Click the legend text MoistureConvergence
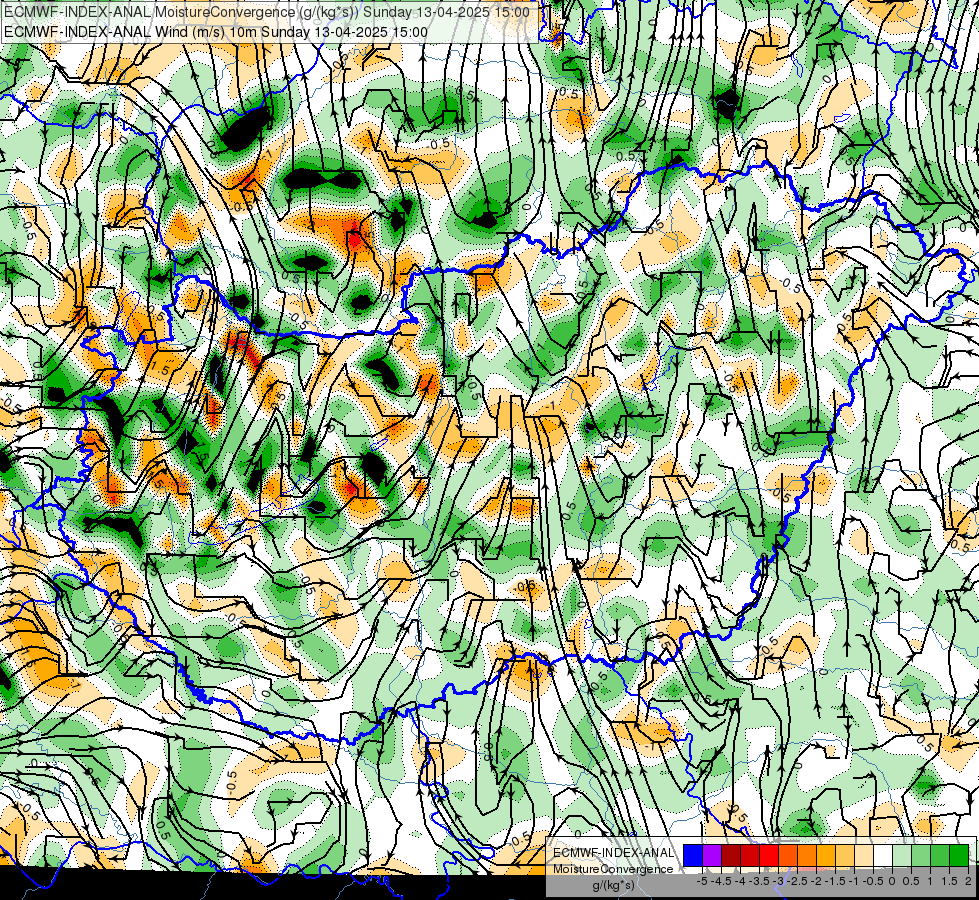 [x=613, y=869]
